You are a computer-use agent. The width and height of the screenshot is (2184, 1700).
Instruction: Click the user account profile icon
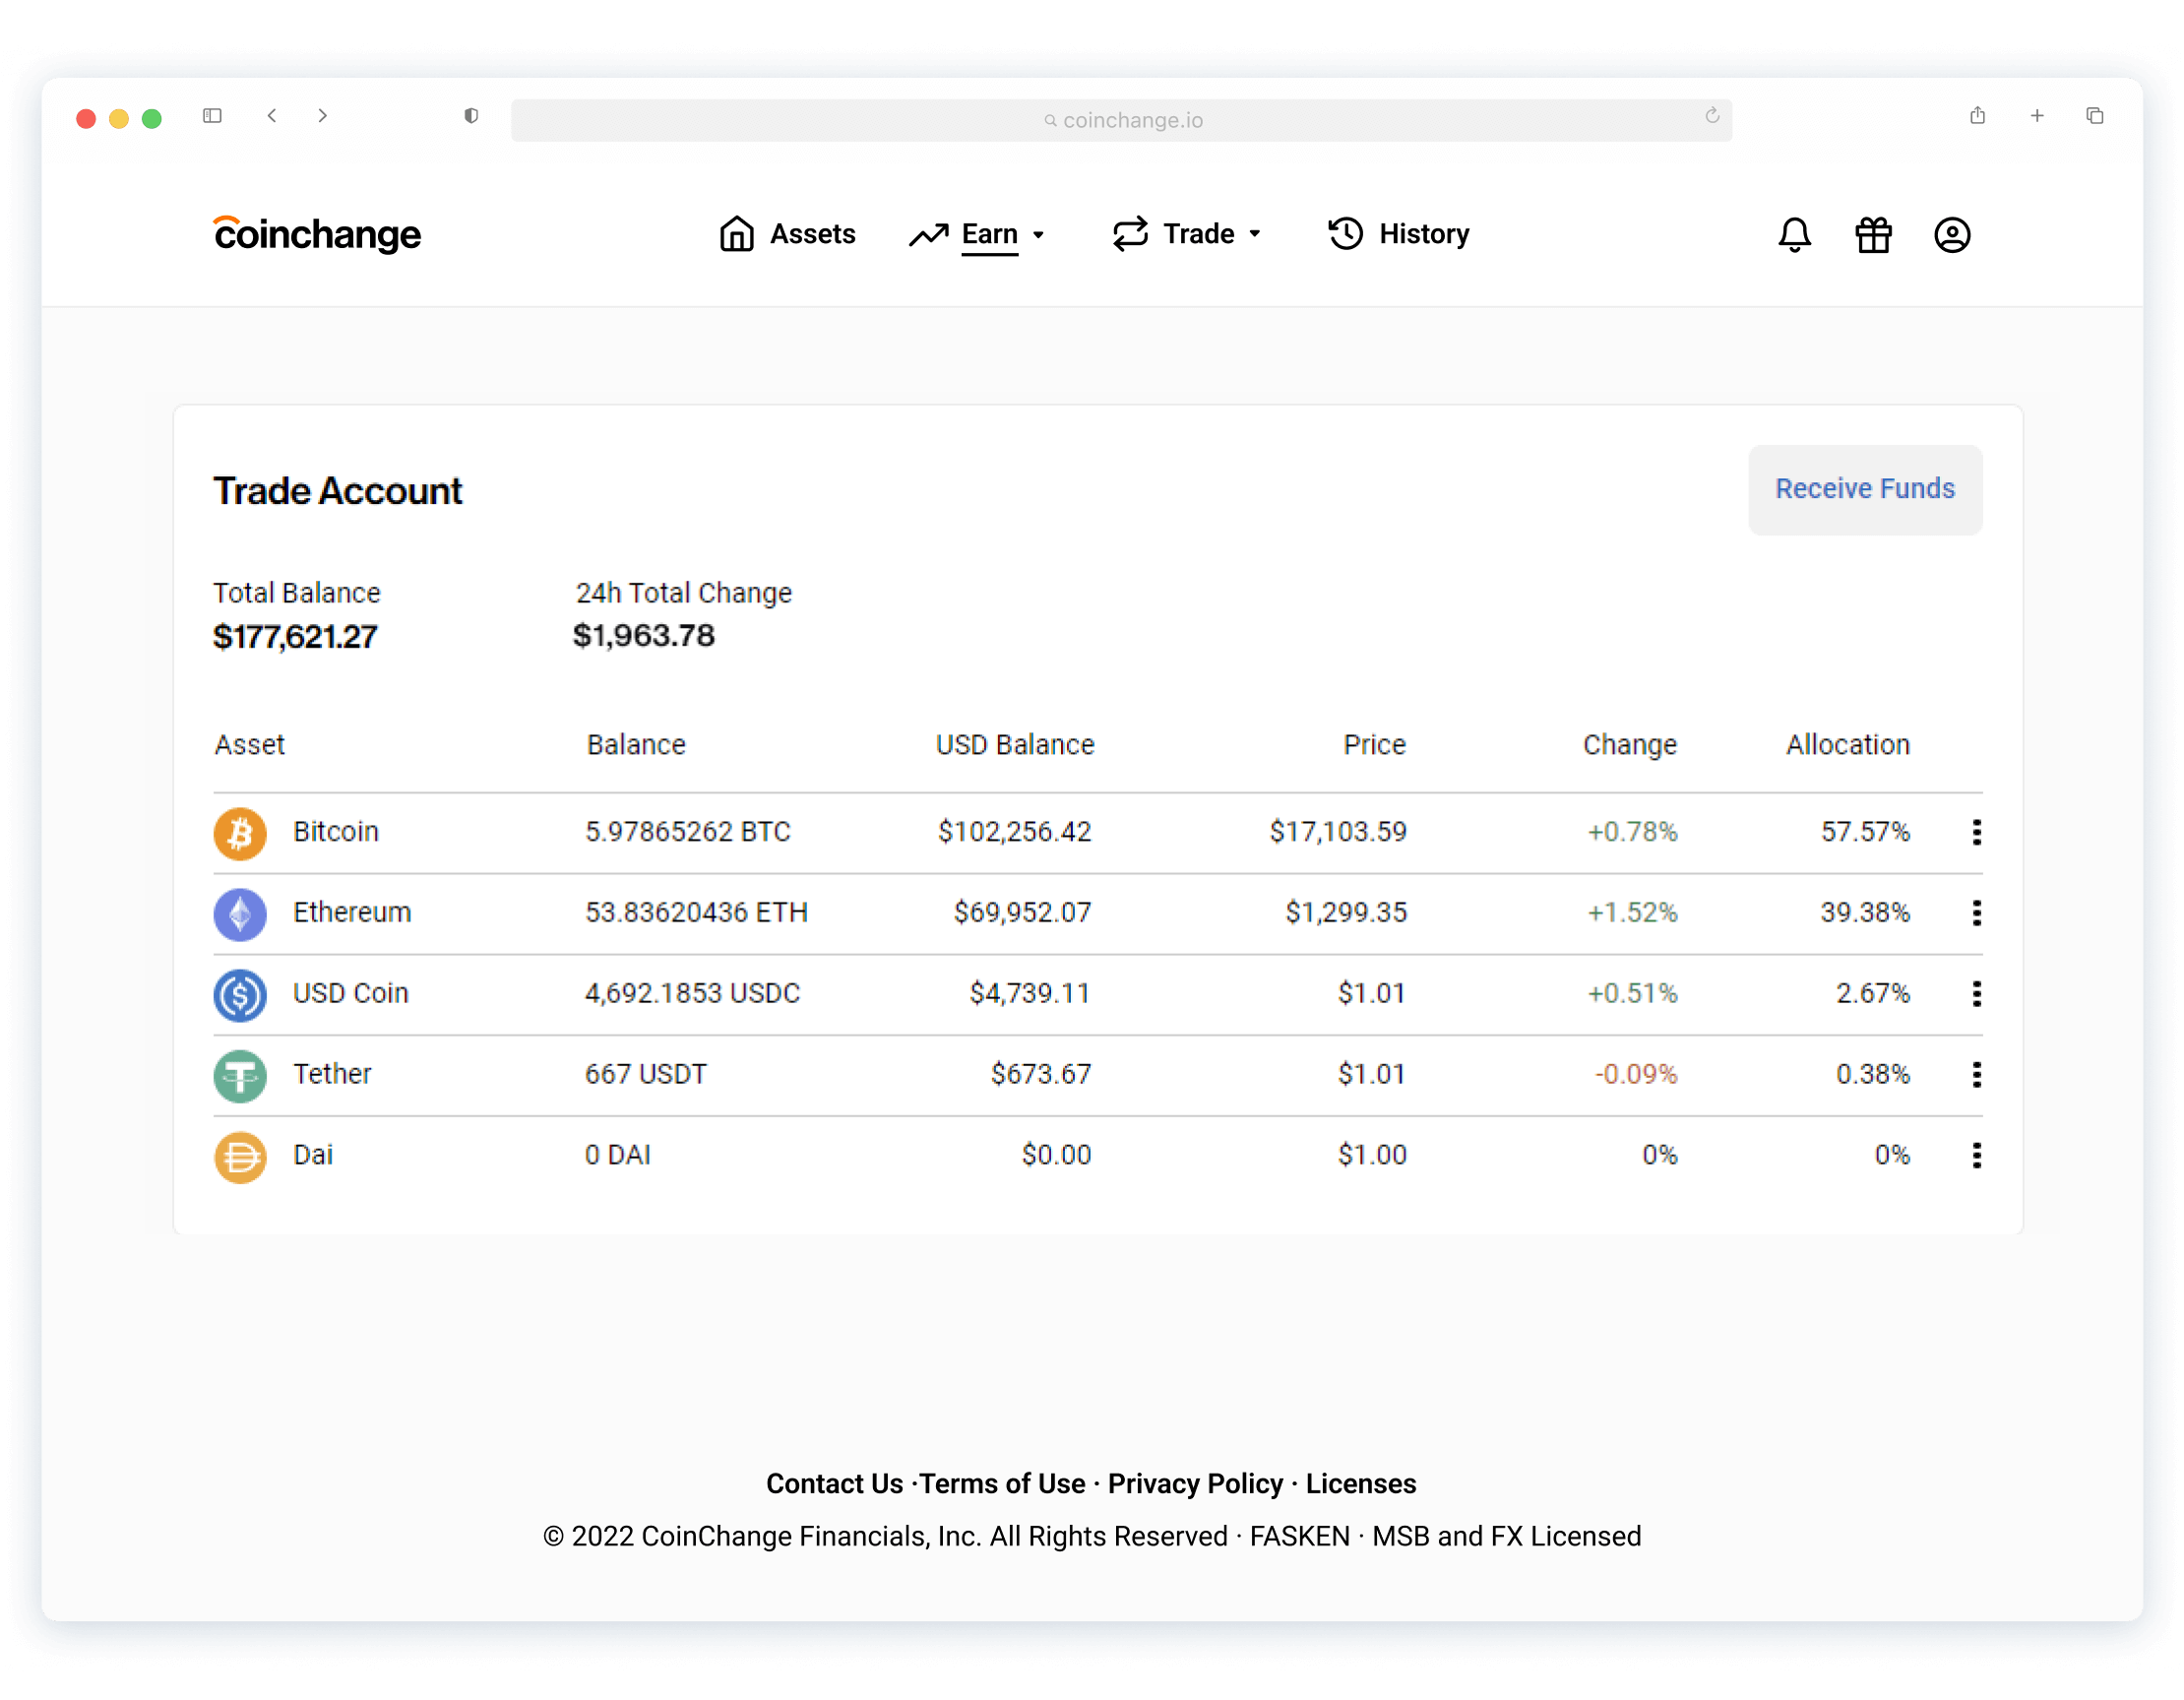pyautogui.click(x=1950, y=232)
